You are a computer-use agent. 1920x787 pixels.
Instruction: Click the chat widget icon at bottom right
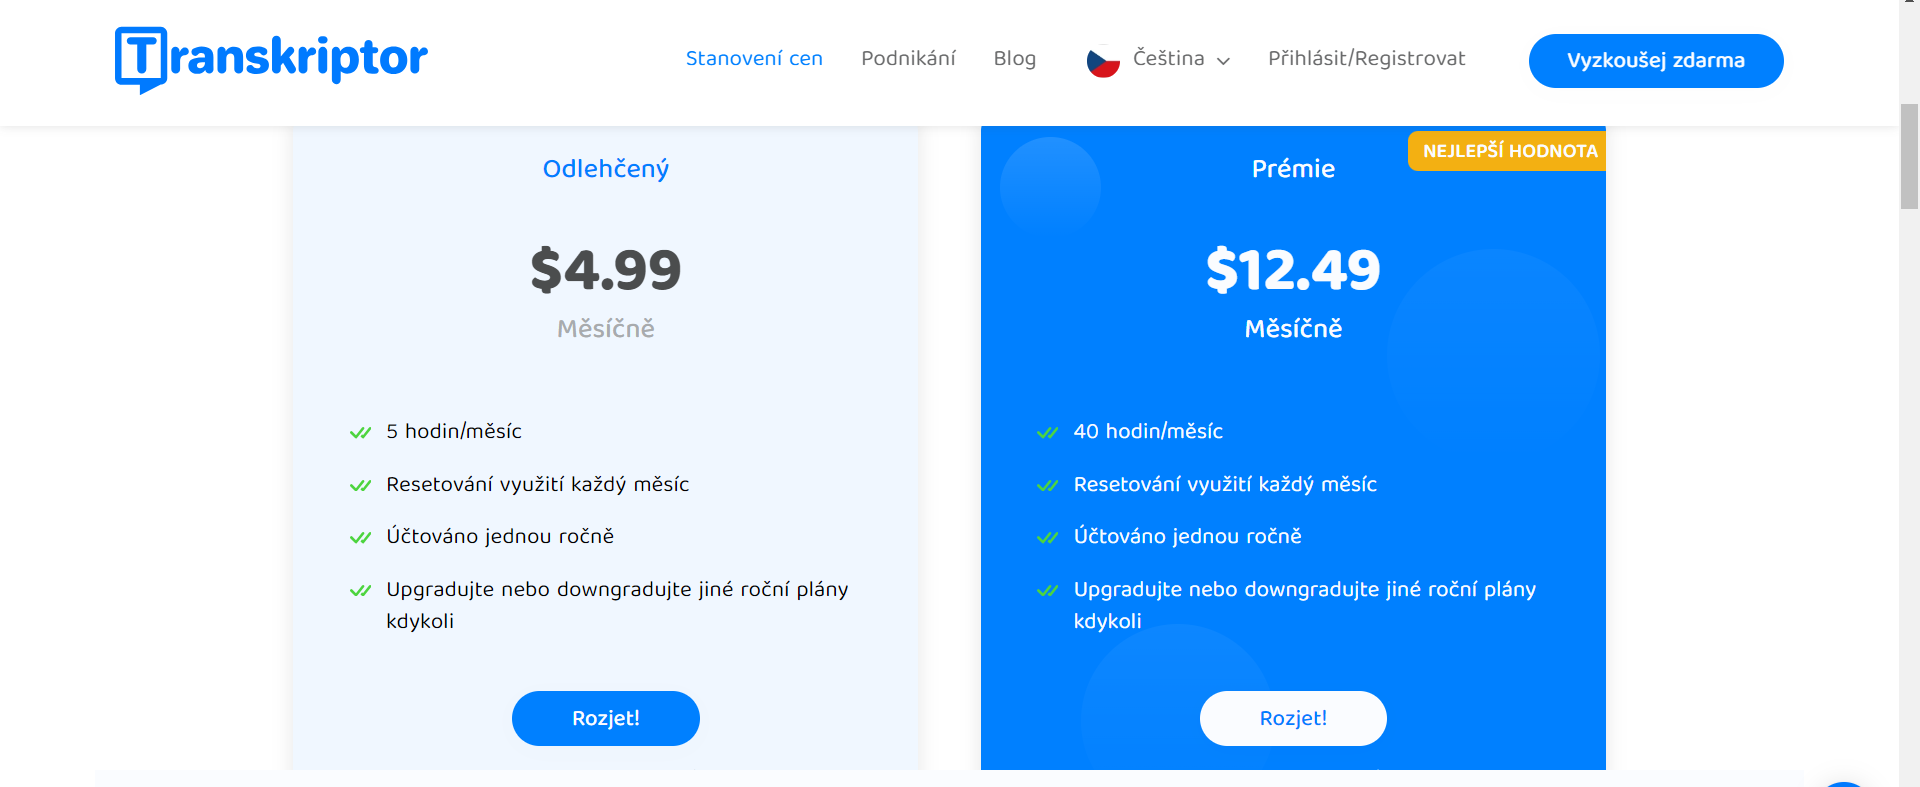1843,784
